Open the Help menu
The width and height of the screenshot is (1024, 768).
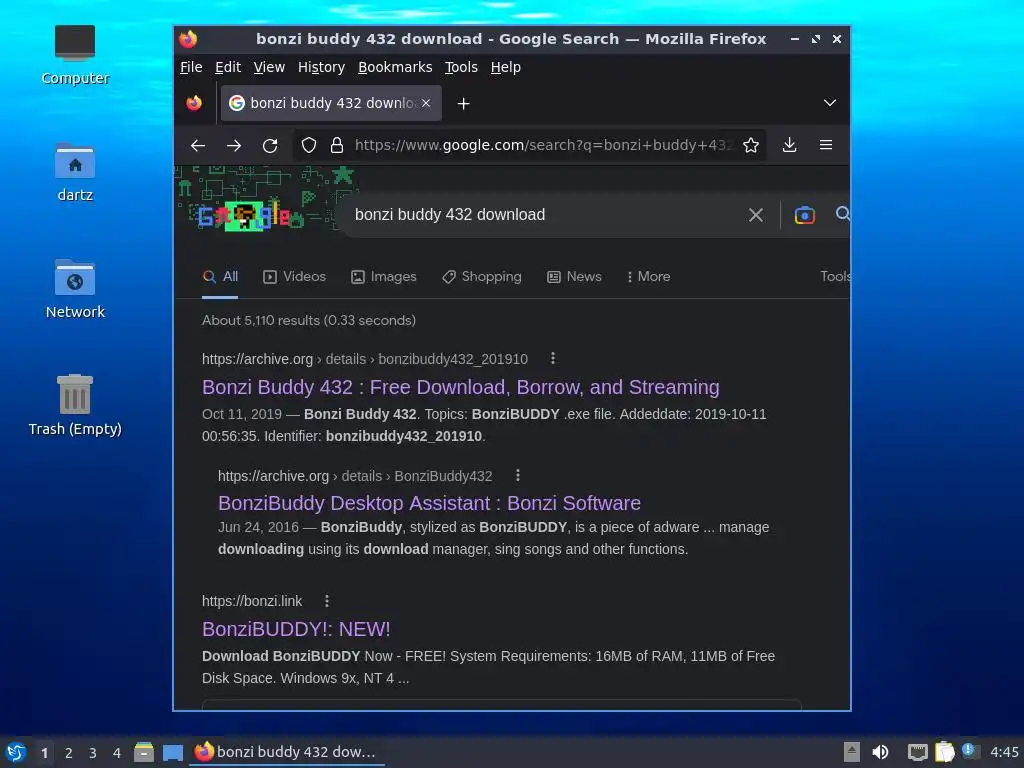tap(505, 67)
